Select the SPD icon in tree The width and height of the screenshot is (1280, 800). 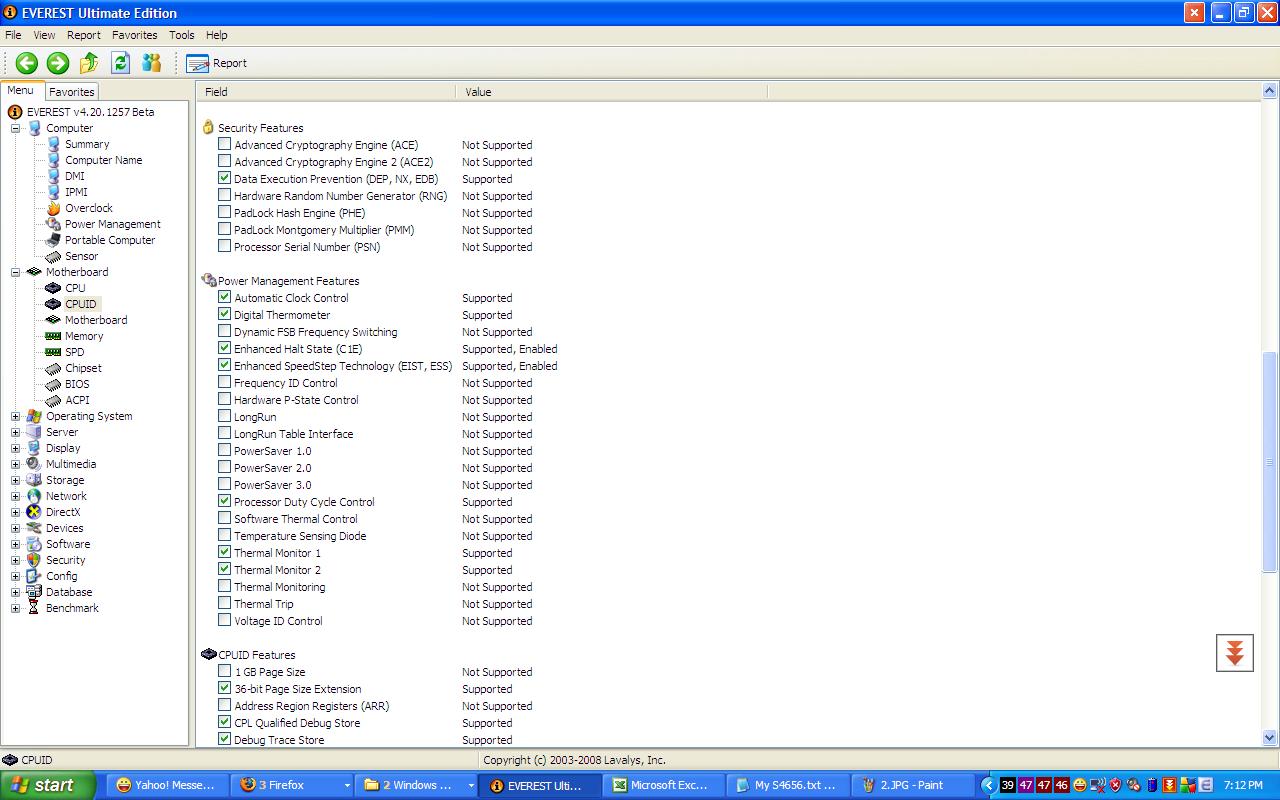(x=53, y=352)
